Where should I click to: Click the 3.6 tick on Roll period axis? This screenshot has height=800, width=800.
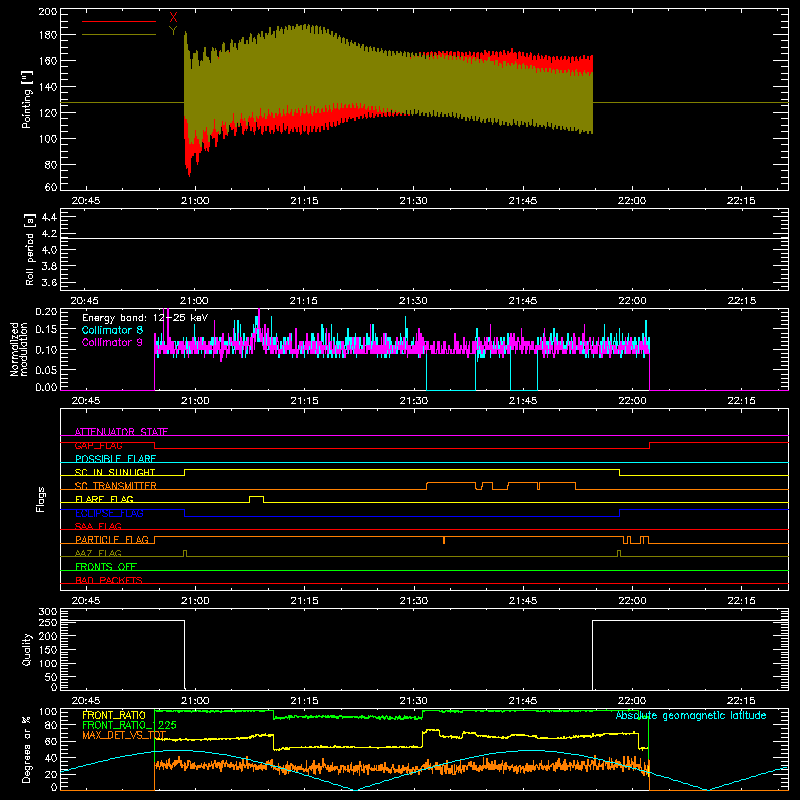click(x=49, y=282)
